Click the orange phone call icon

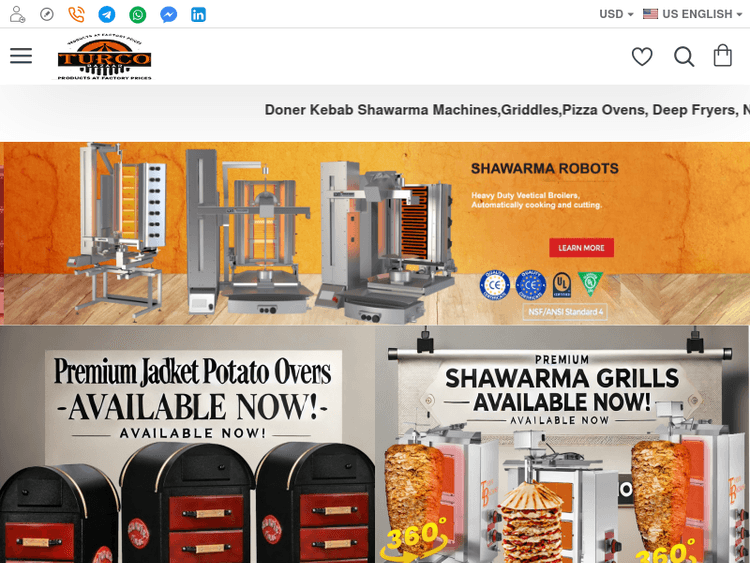[77, 14]
